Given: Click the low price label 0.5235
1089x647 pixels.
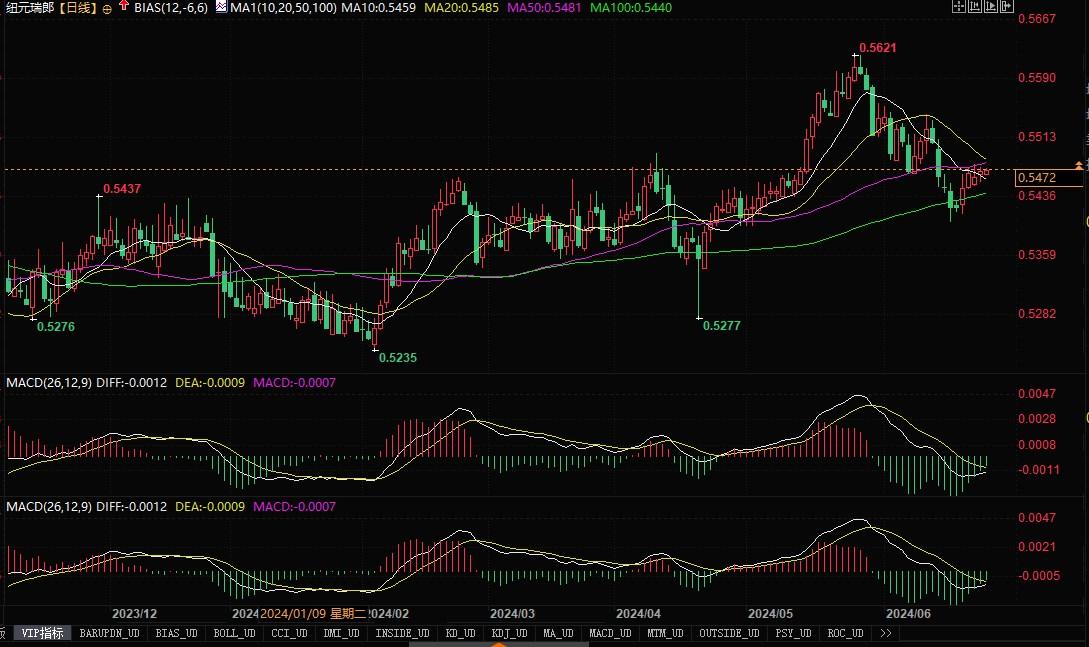Looking at the screenshot, I should (x=398, y=358).
